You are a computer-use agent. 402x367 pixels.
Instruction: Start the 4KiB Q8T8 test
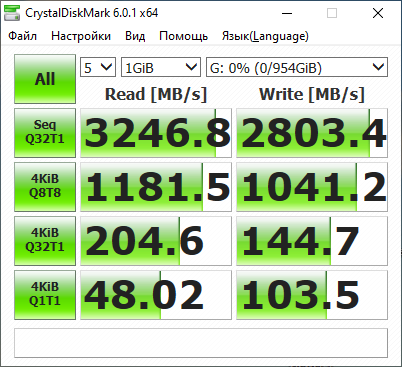[x=45, y=187]
